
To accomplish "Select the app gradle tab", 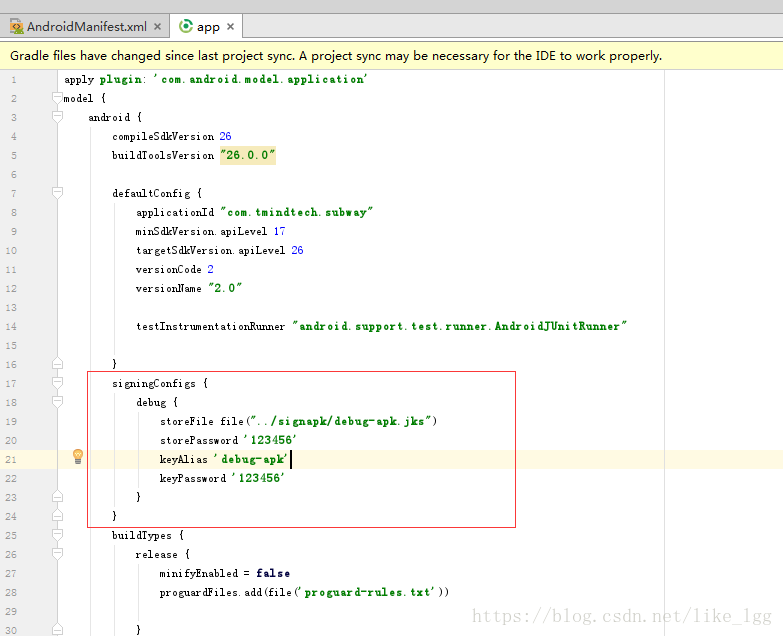I will point(208,26).
